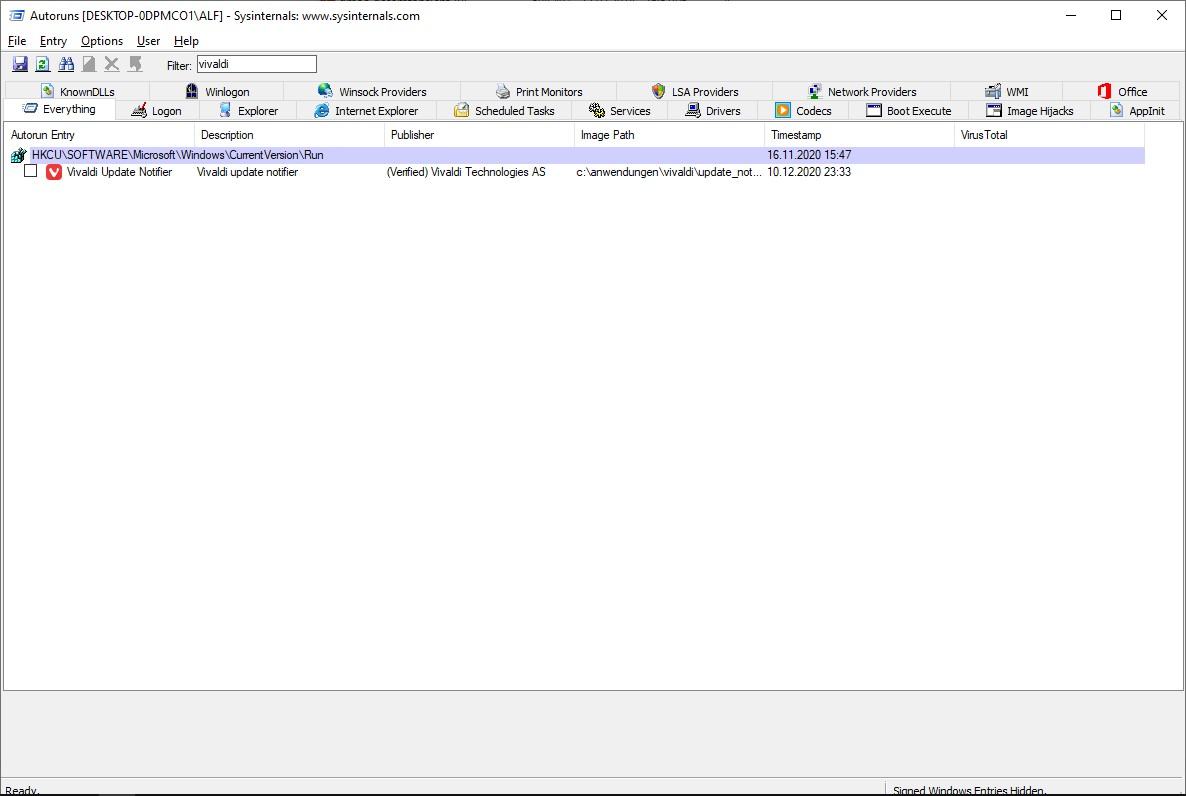Sort by the Publisher column header
The width and height of the screenshot is (1186, 796).
coord(480,135)
